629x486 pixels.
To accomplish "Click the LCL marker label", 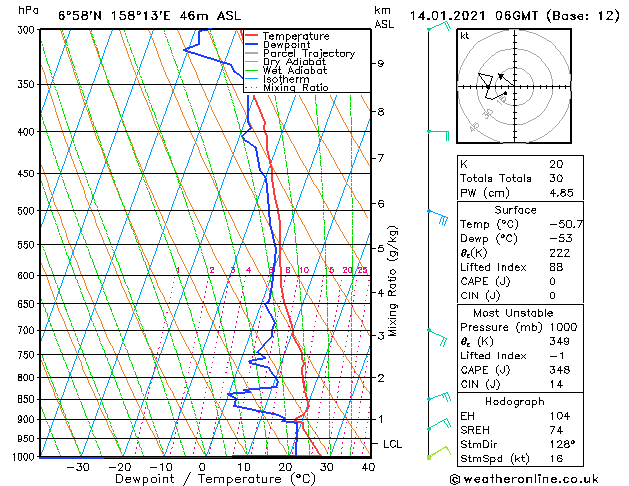I will 392,444.
